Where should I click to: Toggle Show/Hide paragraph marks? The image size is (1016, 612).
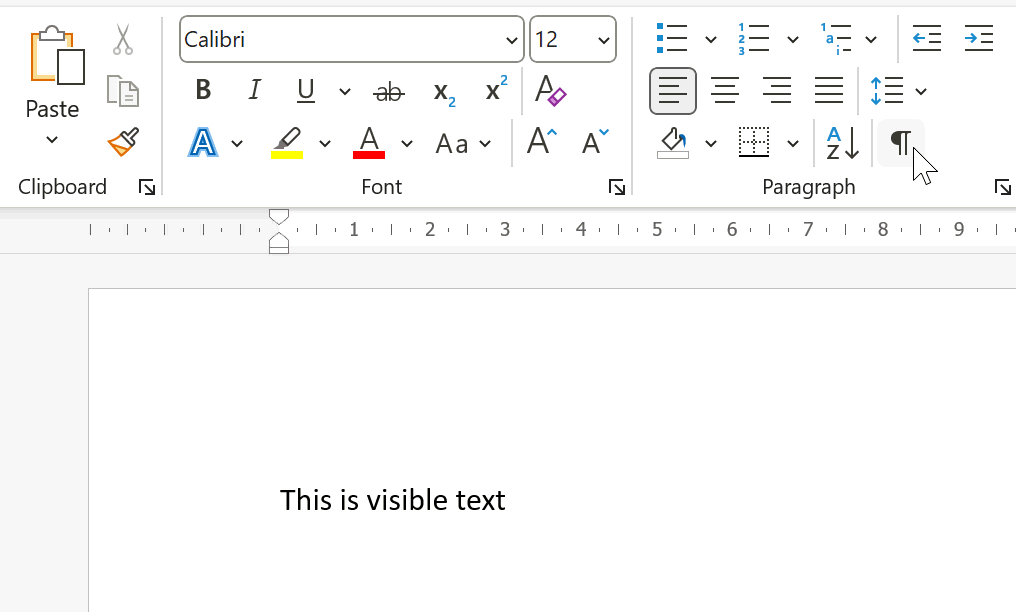pyautogui.click(x=900, y=143)
